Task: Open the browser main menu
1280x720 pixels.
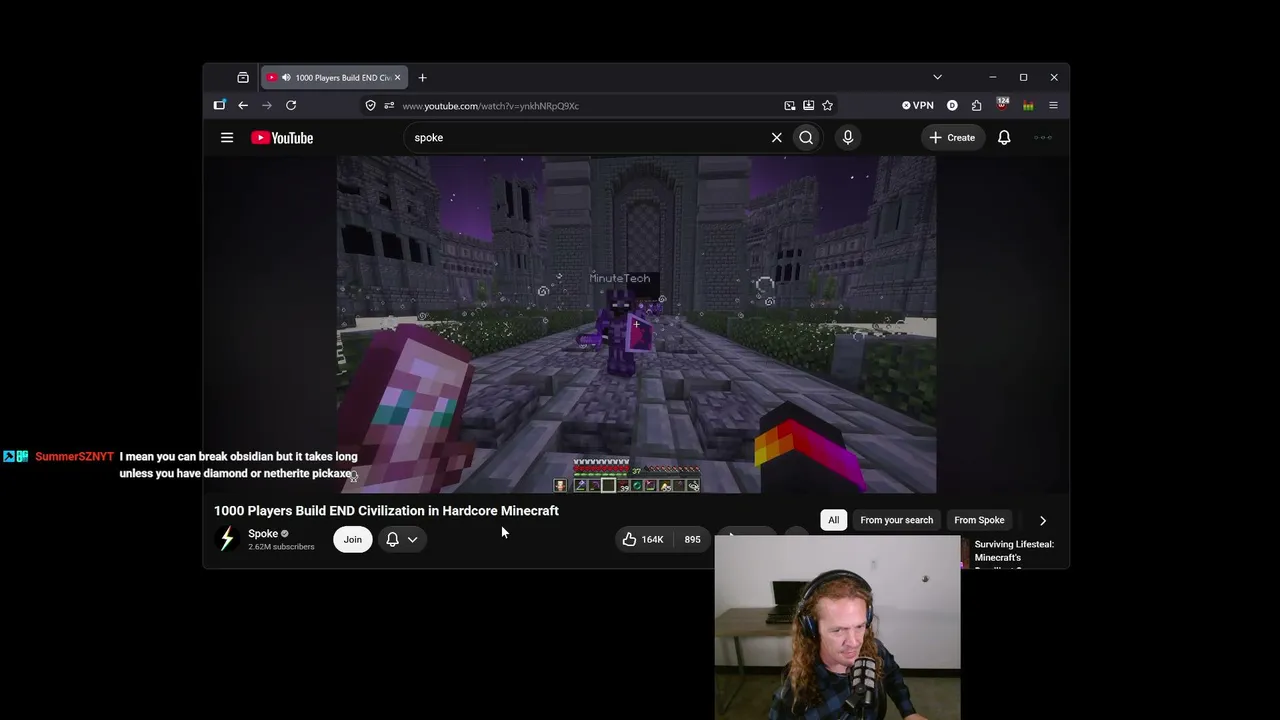Action: (1053, 106)
